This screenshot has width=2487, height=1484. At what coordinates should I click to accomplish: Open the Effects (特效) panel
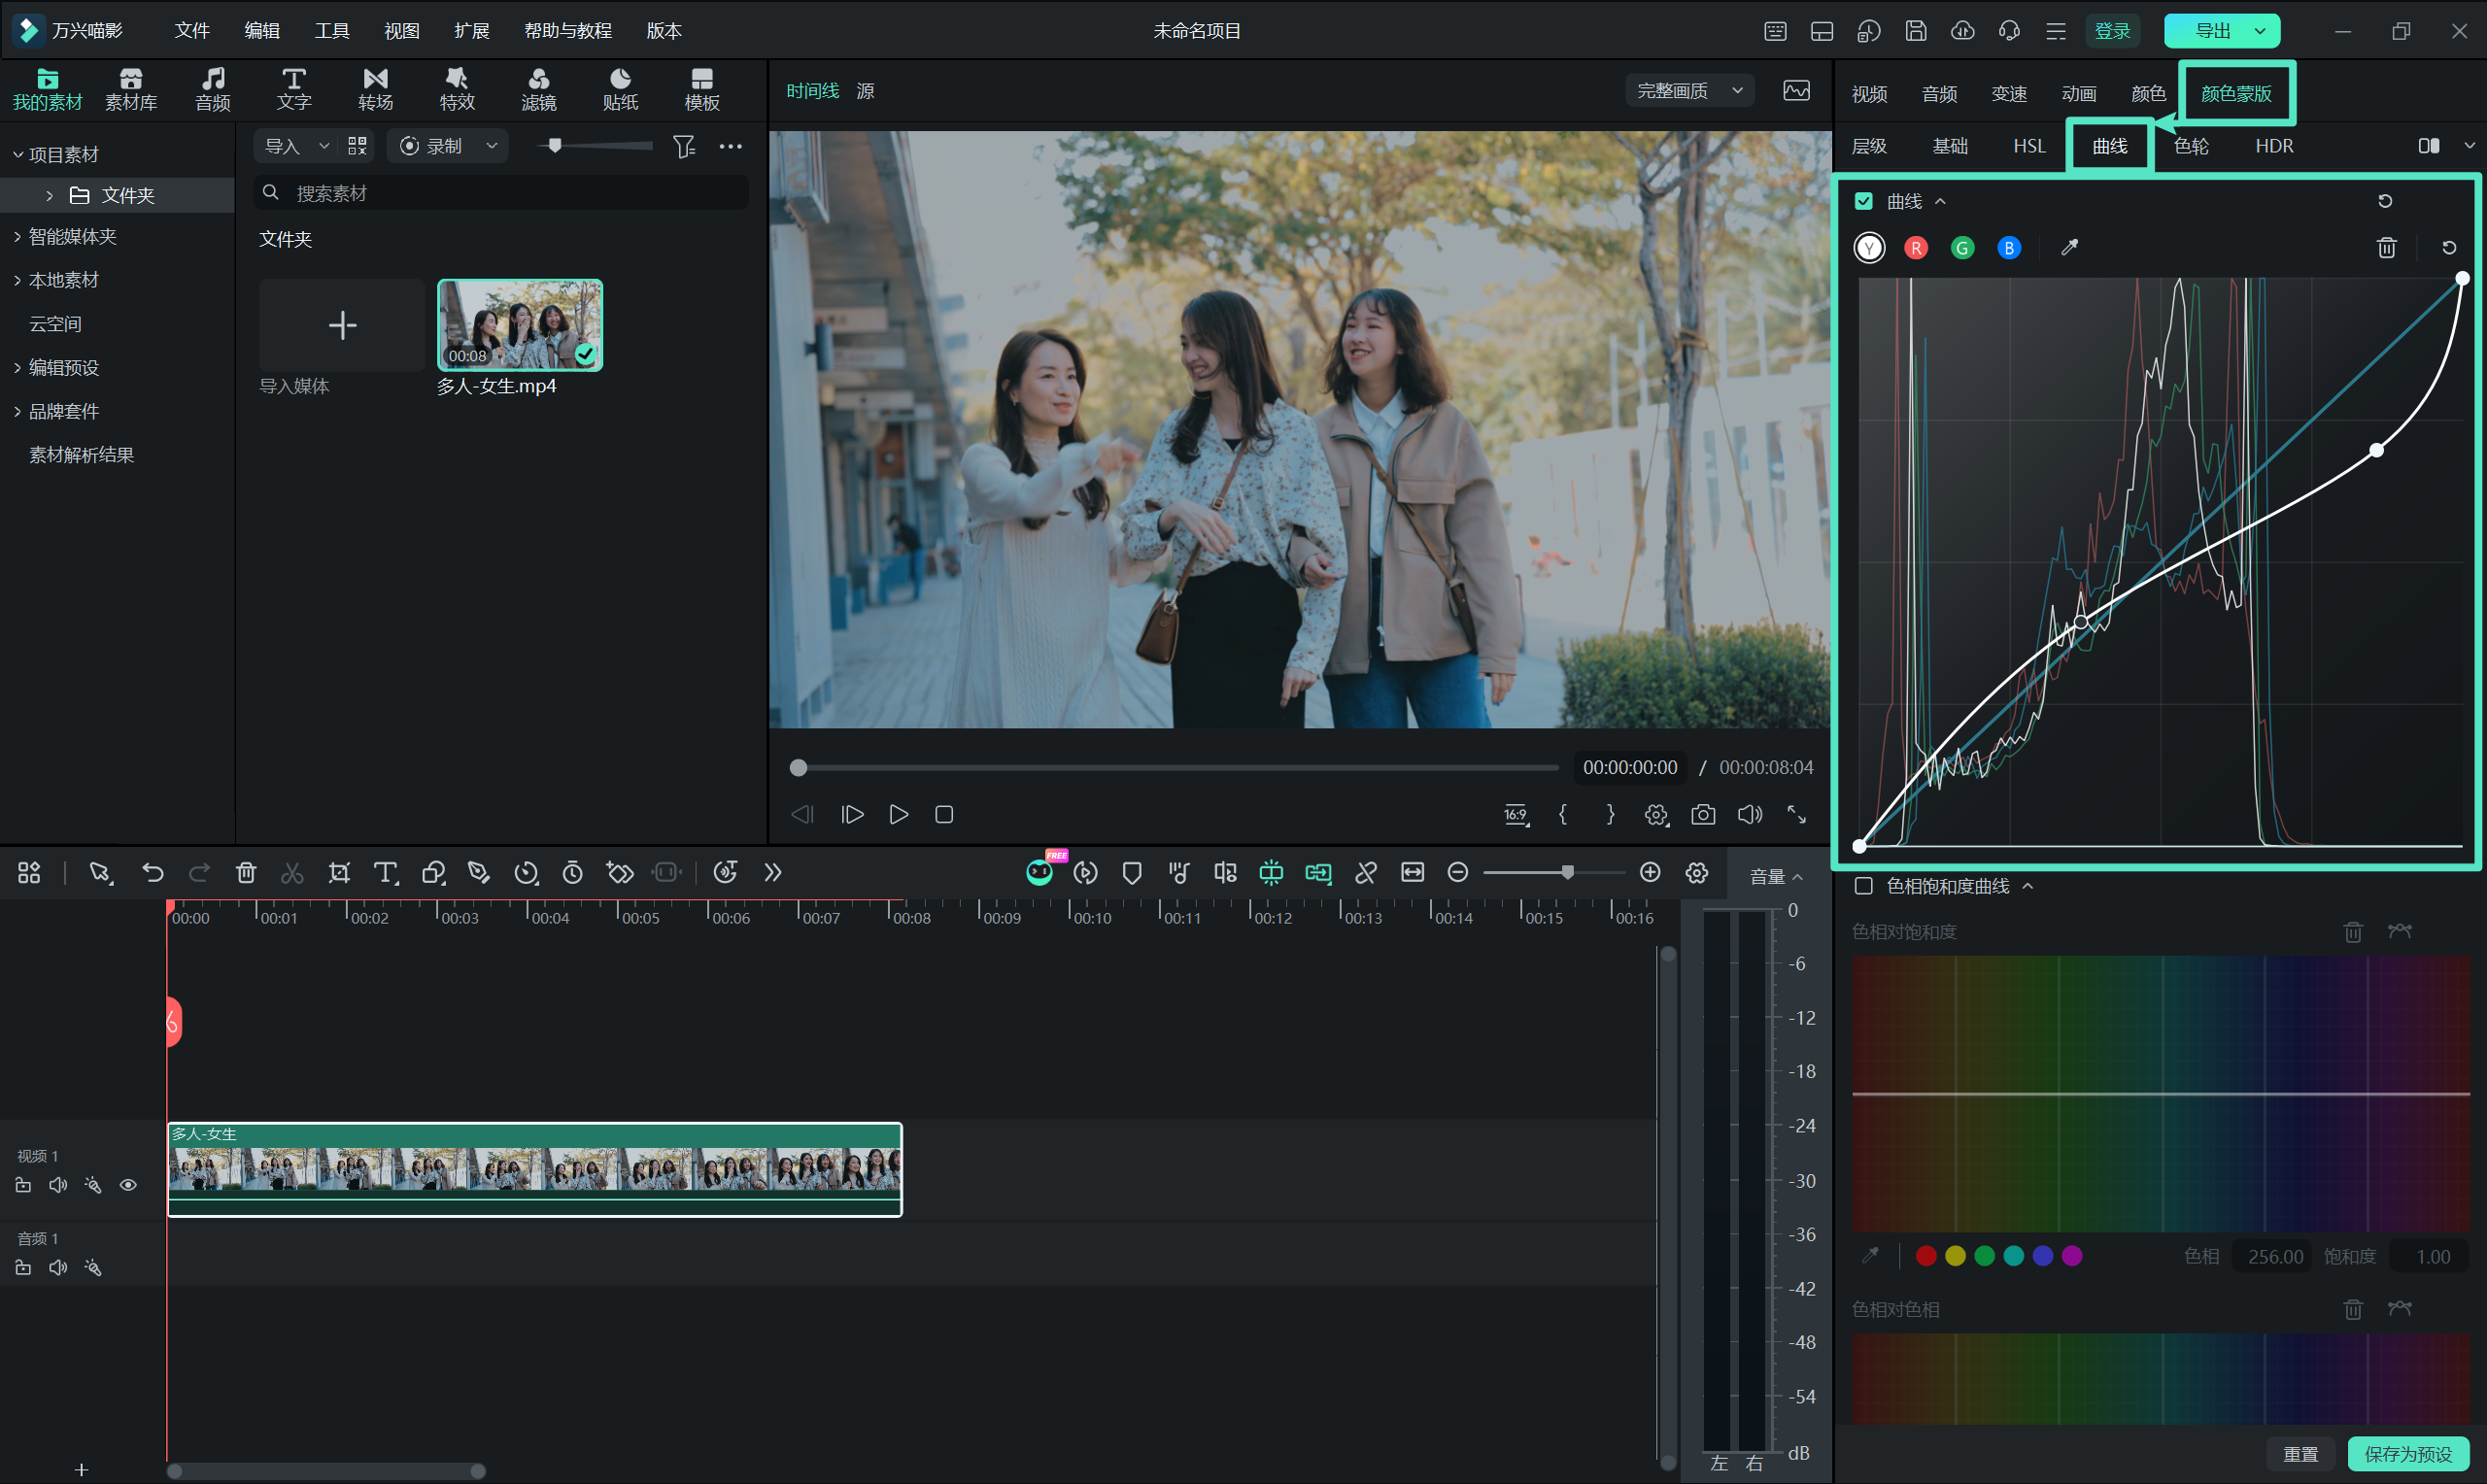(x=457, y=89)
